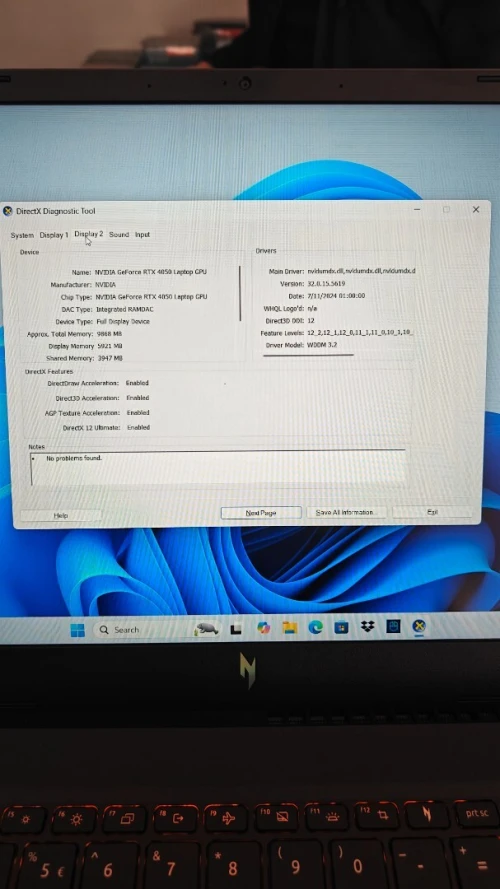
Task: Click the driver date 7/11/2024
Action: pyautogui.click(x=336, y=296)
